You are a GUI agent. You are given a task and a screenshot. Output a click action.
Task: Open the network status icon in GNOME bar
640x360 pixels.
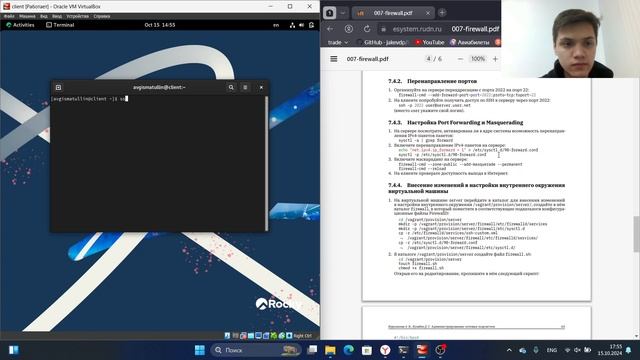click(x=292, y=25)
